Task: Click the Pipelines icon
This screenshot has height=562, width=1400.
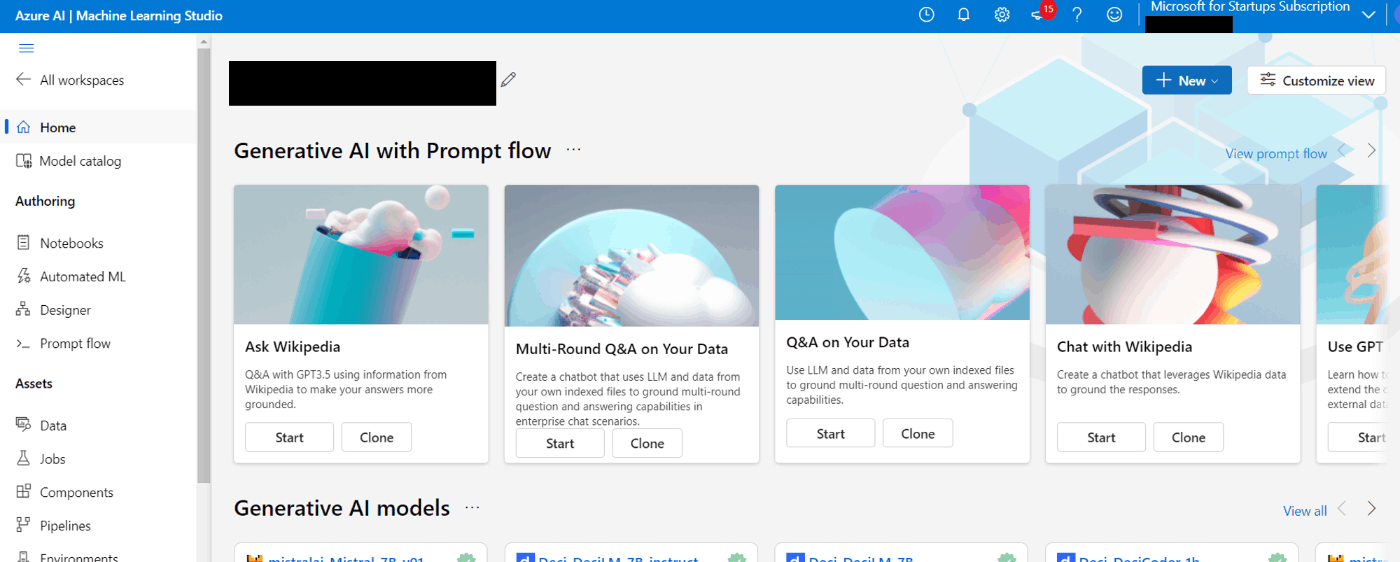Action: coord(23,525)
